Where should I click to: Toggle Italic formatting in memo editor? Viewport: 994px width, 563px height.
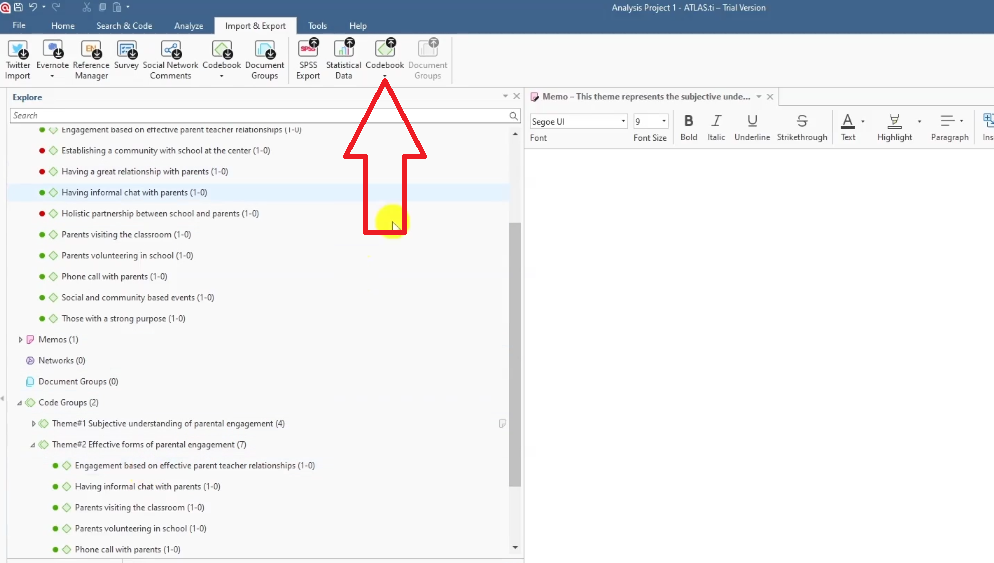716,121
